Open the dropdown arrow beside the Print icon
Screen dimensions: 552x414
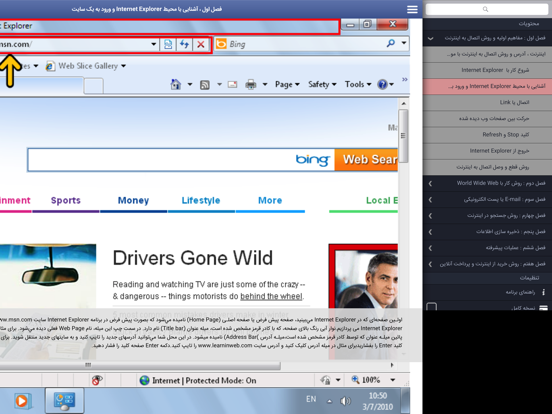click(x=265, y=84)
